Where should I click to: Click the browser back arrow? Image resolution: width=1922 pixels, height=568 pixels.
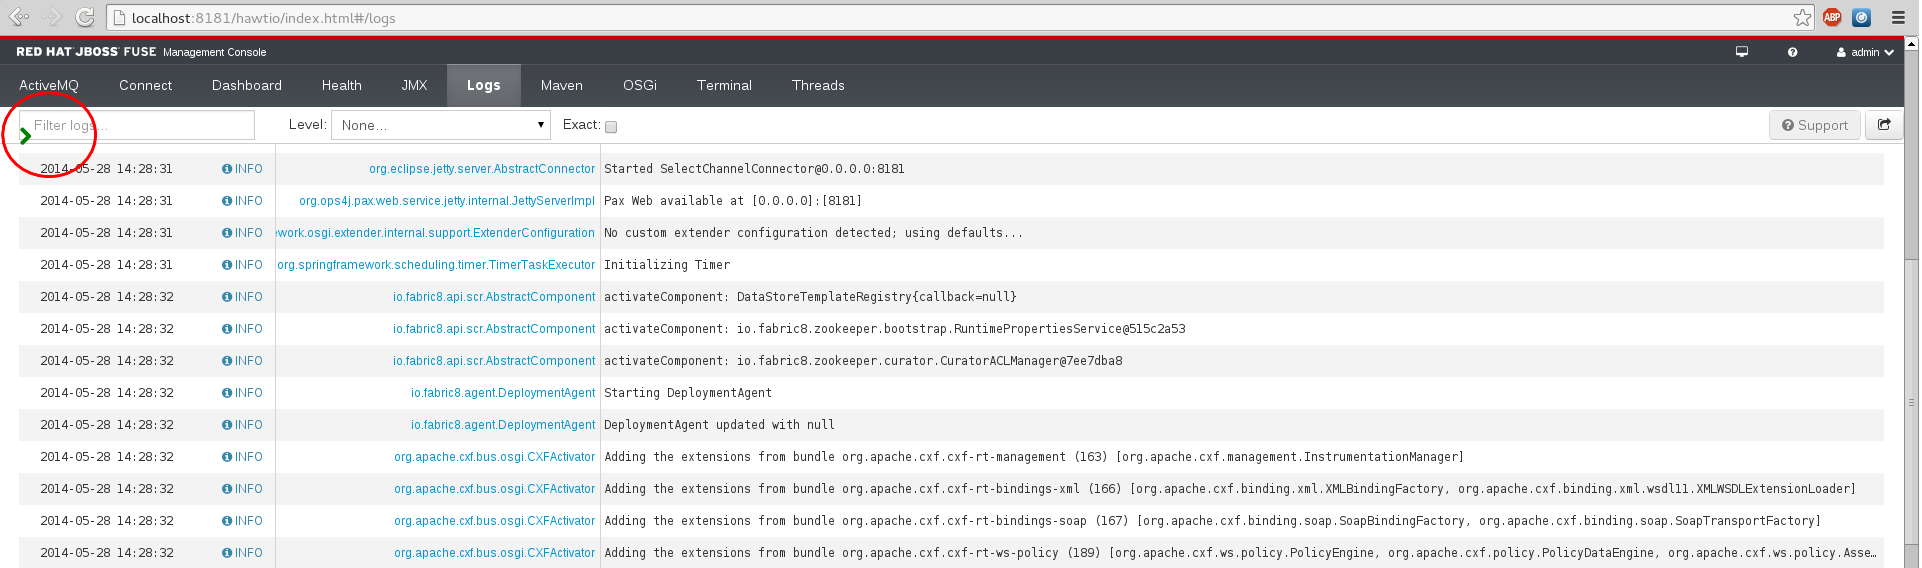(x=18, y=17)
